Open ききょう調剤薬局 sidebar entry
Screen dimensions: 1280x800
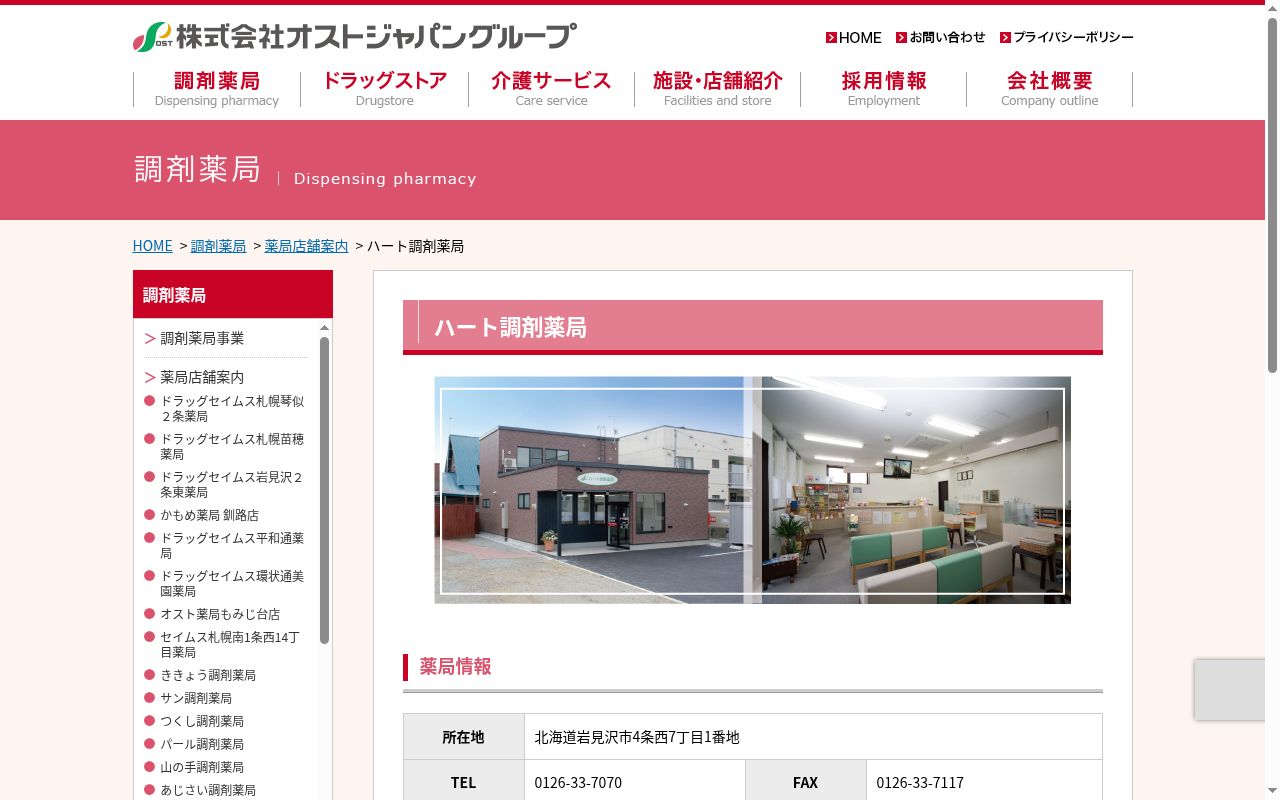pyautogui.click(x=208, y=675)
